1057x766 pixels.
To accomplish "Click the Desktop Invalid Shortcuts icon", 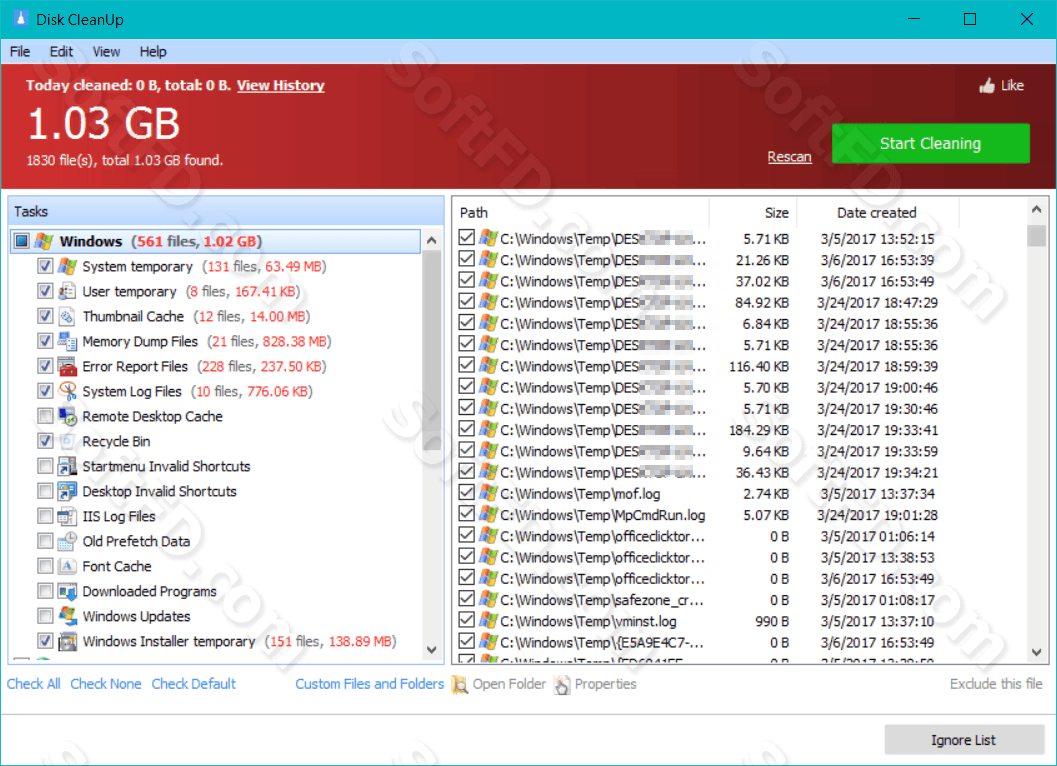I will pyautogui.click(x=67, y=491).
